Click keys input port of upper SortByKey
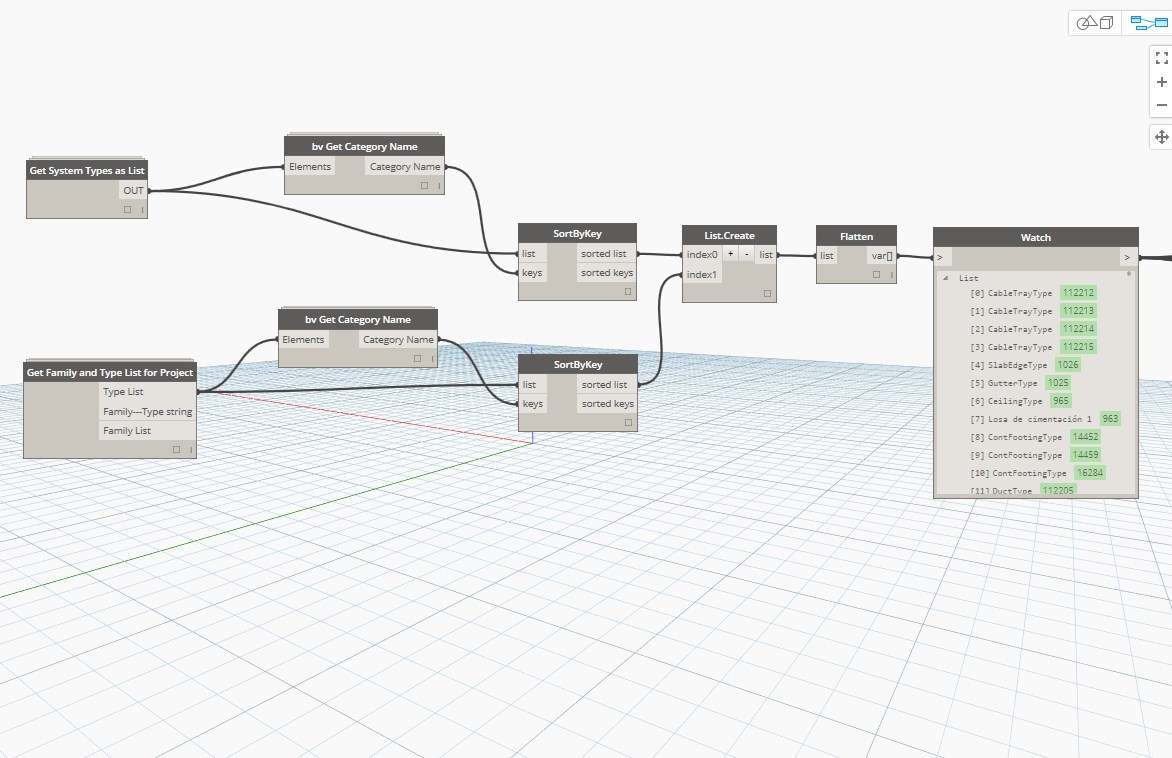The image size is (1172, 758). [531, 273]
